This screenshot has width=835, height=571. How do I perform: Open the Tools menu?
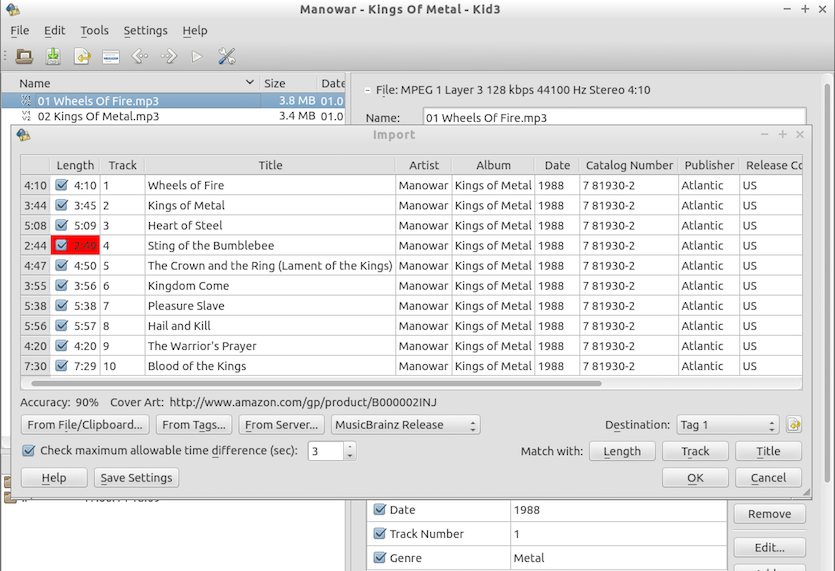click(x=94, y=31)
